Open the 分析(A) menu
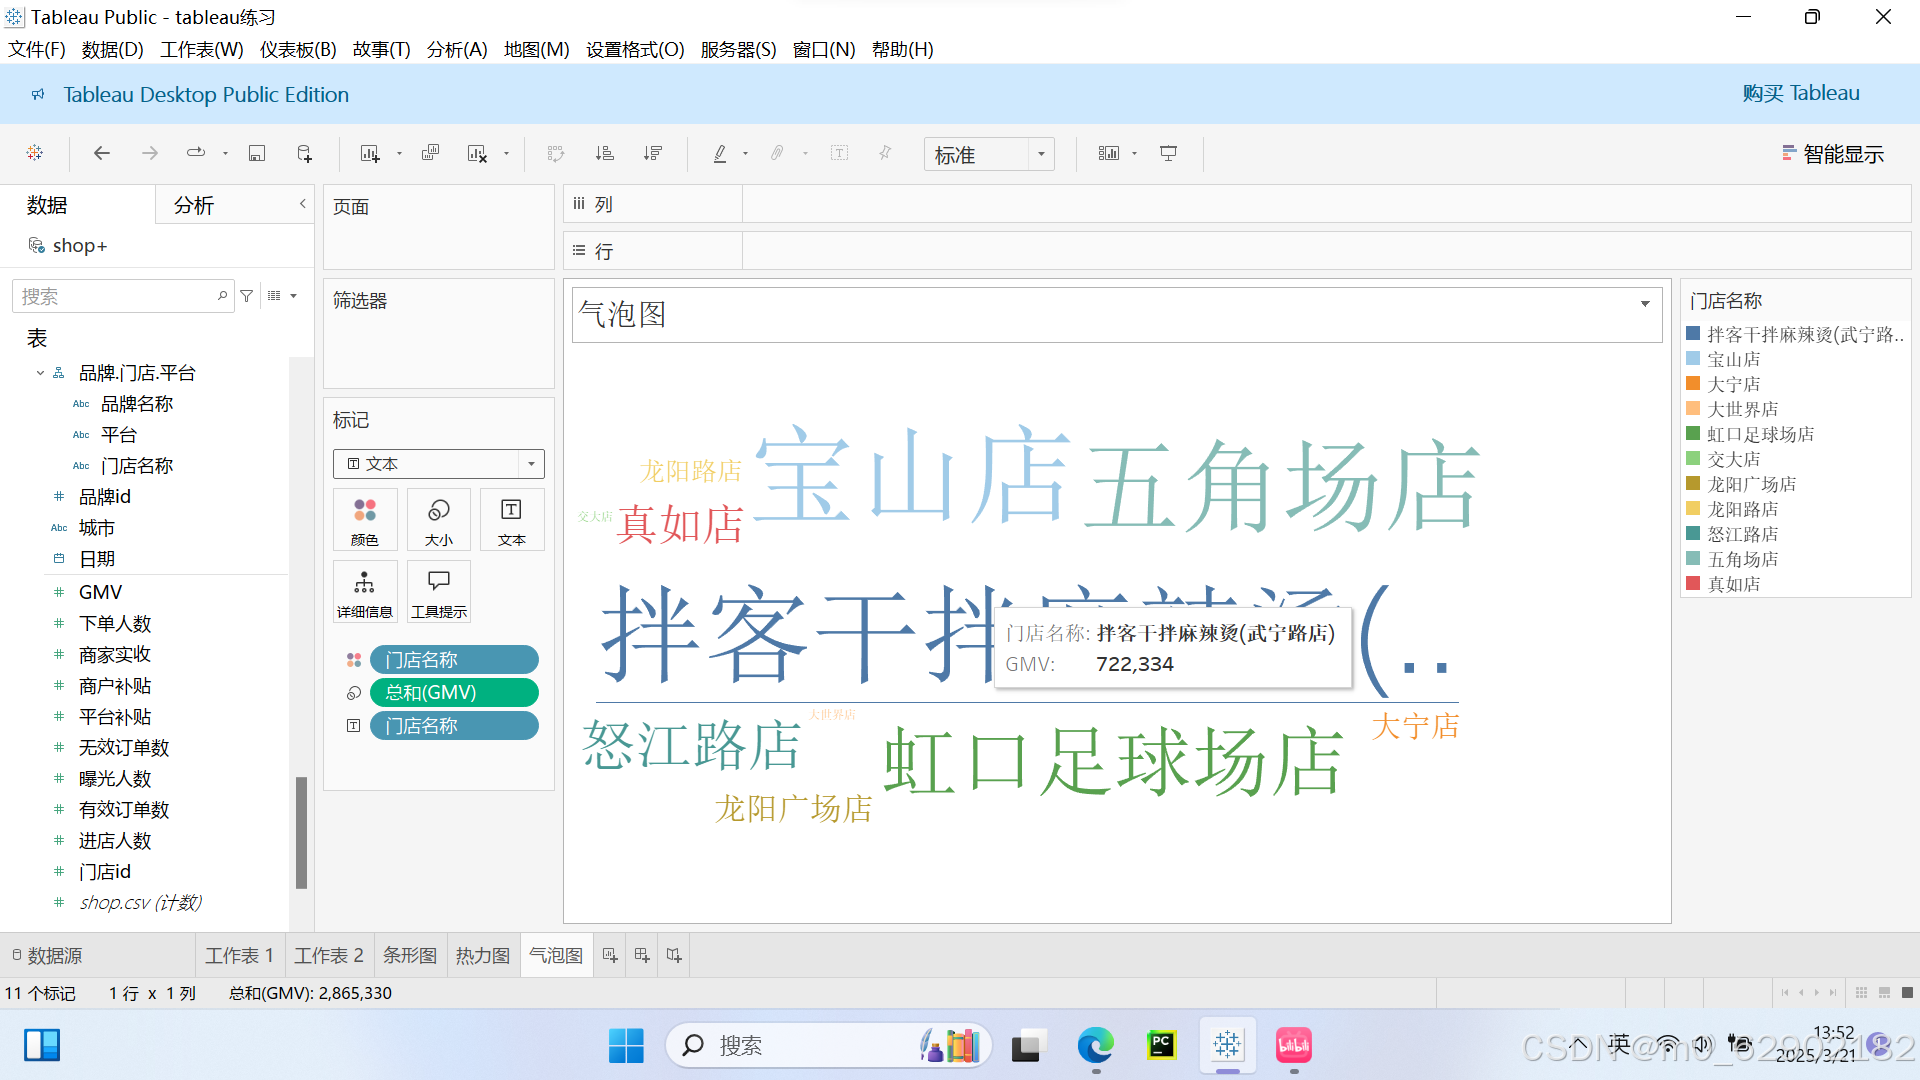Viewport: 1920px width, 1080px height. (456, 49)
